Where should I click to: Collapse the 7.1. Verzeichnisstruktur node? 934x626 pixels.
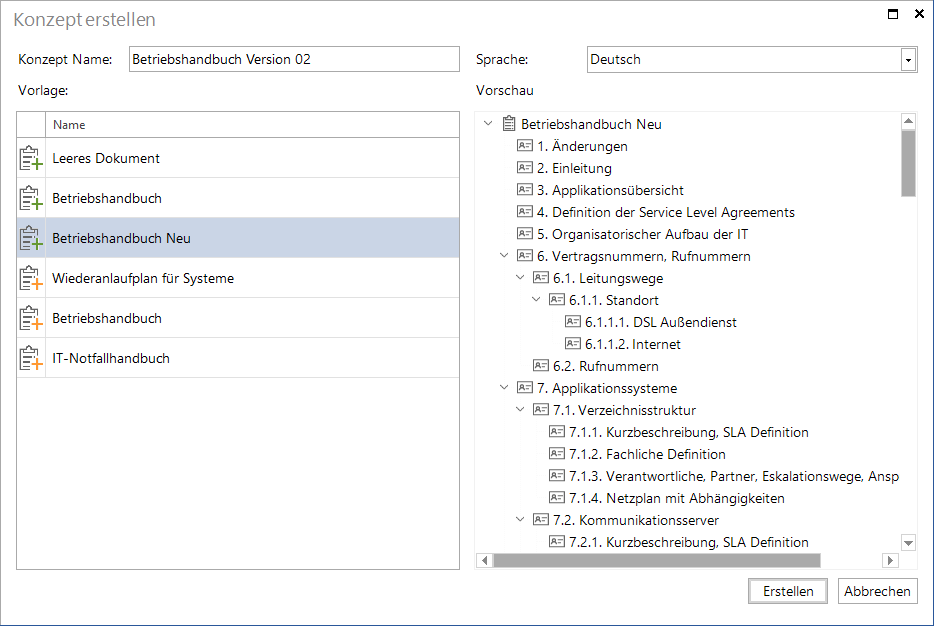(520, 409)
